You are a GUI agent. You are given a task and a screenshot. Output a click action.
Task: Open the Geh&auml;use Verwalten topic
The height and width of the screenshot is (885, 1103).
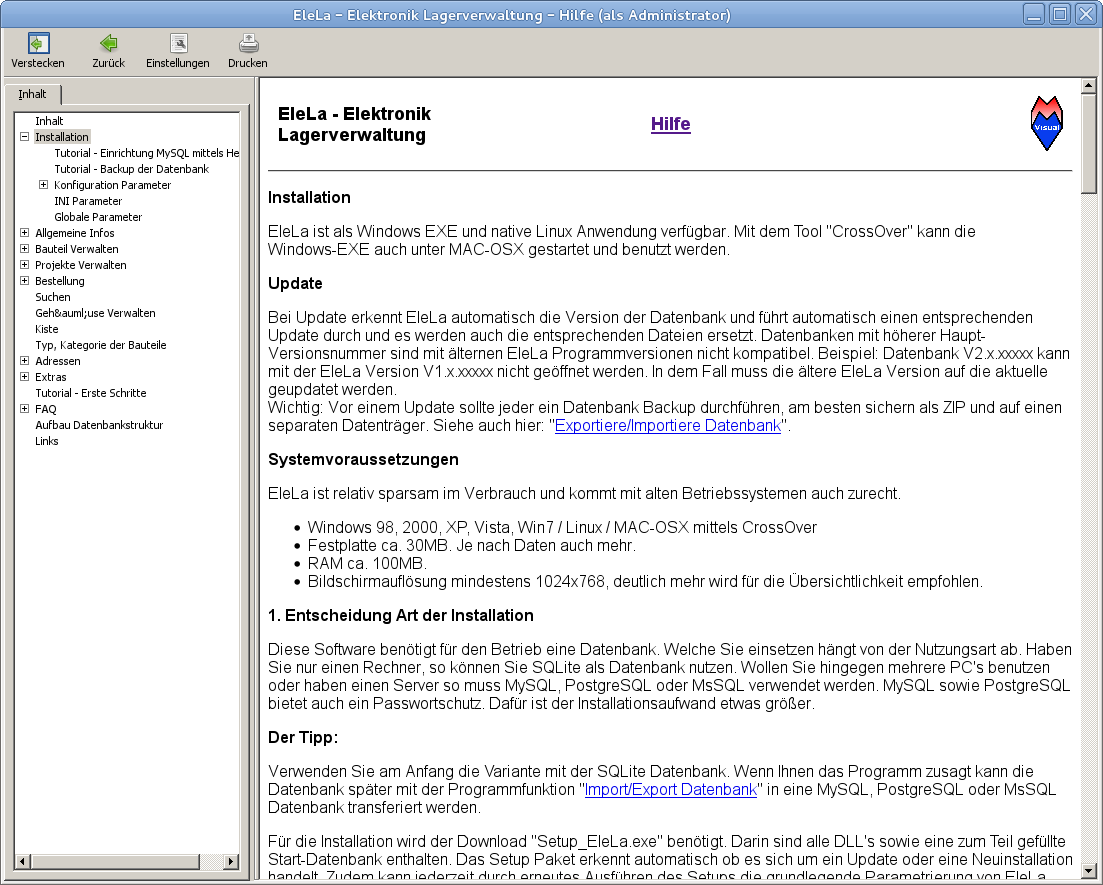[95, 313]
